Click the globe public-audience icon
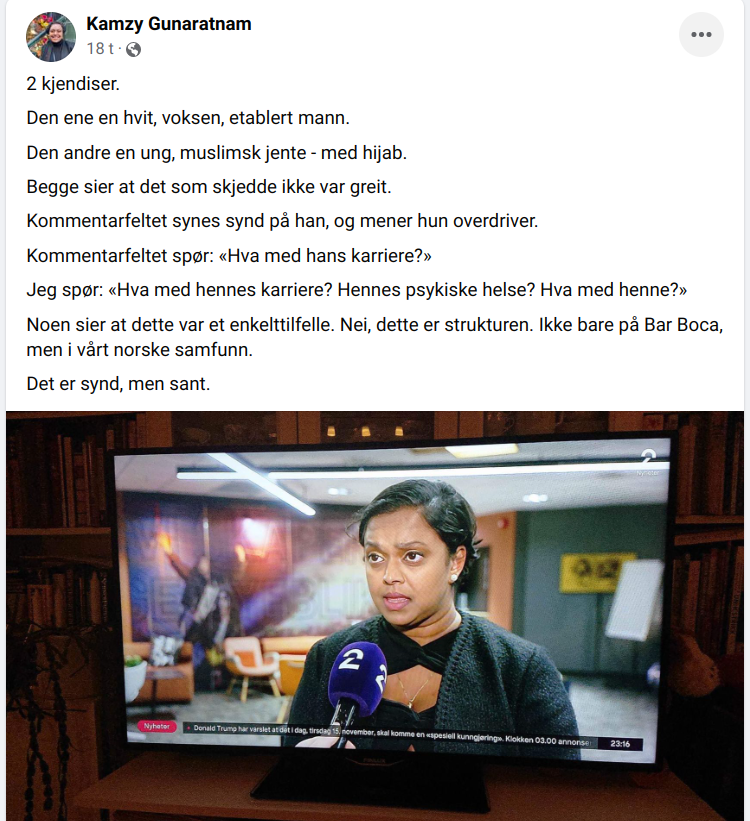Screen dimensions: 750x821 coord(134,49)
